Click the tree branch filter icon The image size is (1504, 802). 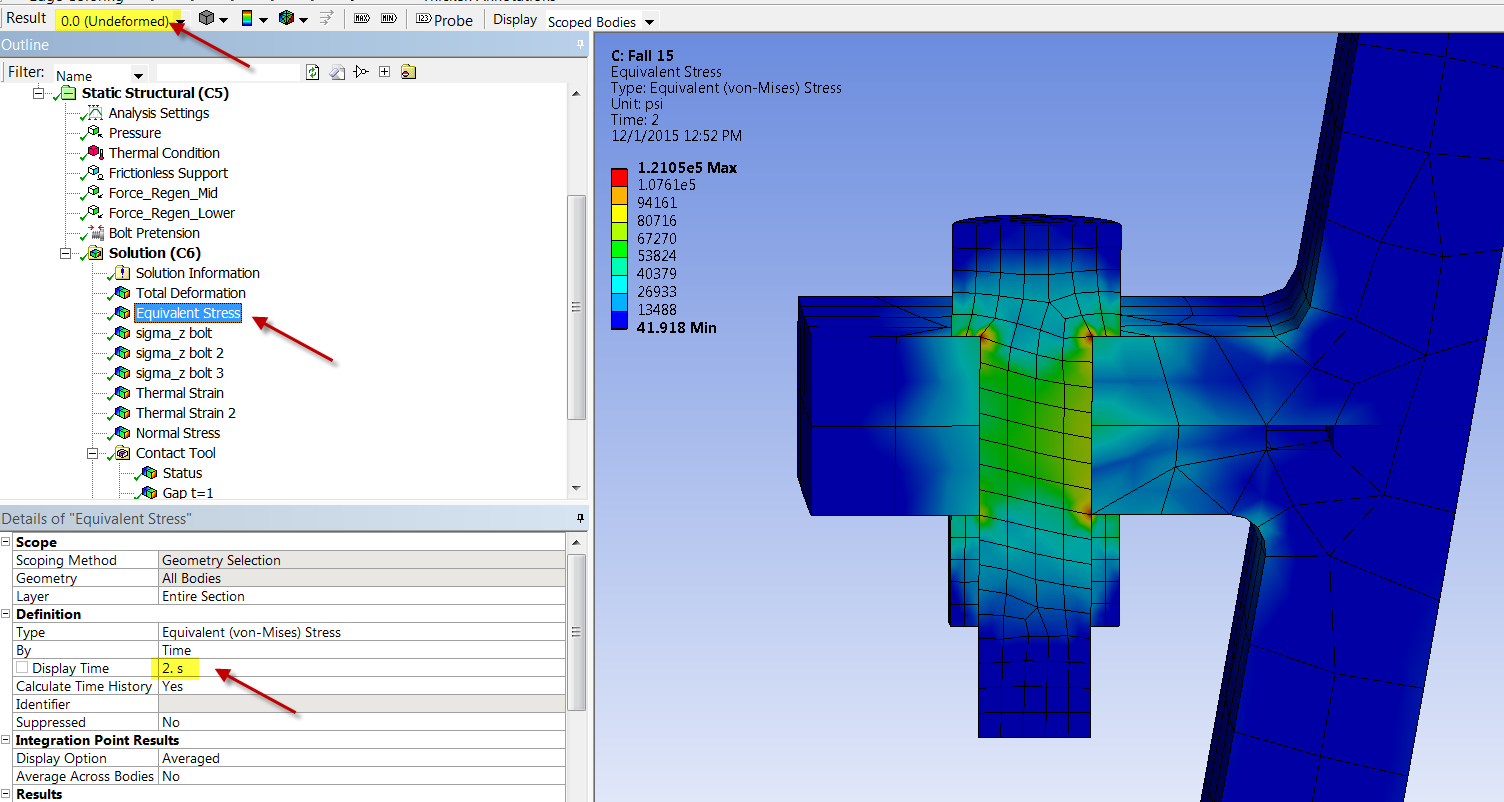361,72
